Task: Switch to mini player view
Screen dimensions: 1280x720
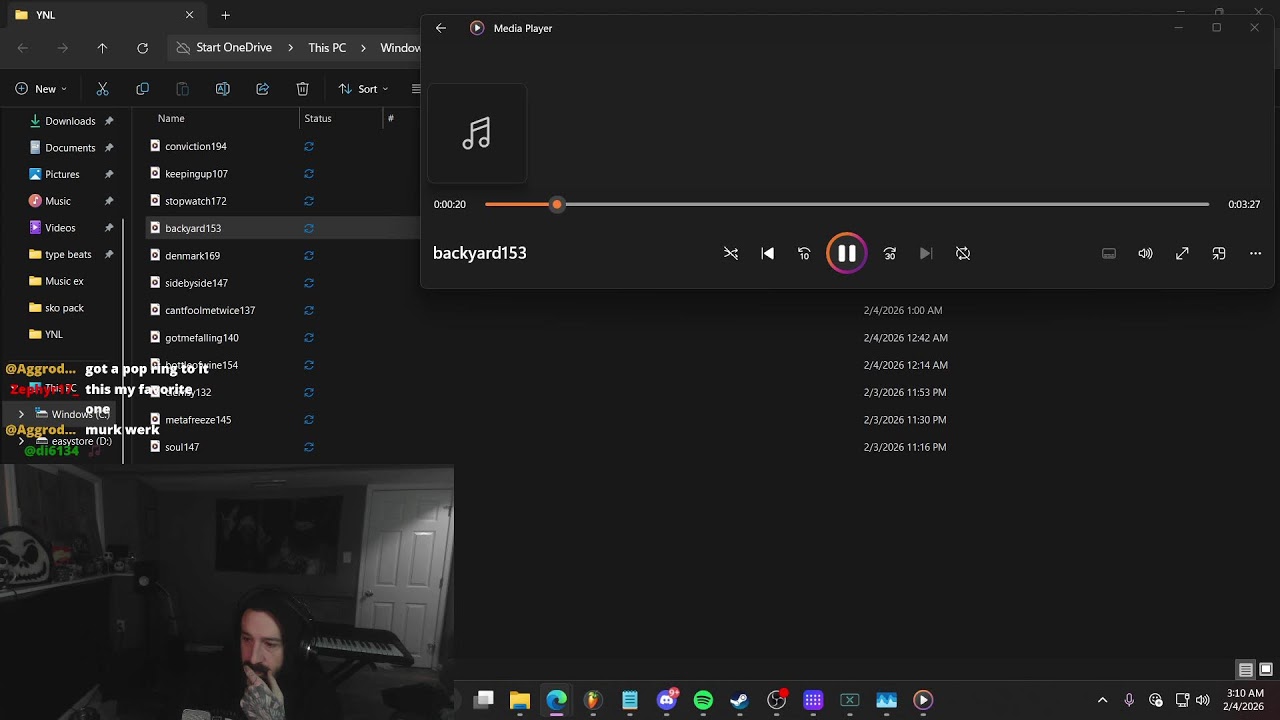Action: [1219, 254]
